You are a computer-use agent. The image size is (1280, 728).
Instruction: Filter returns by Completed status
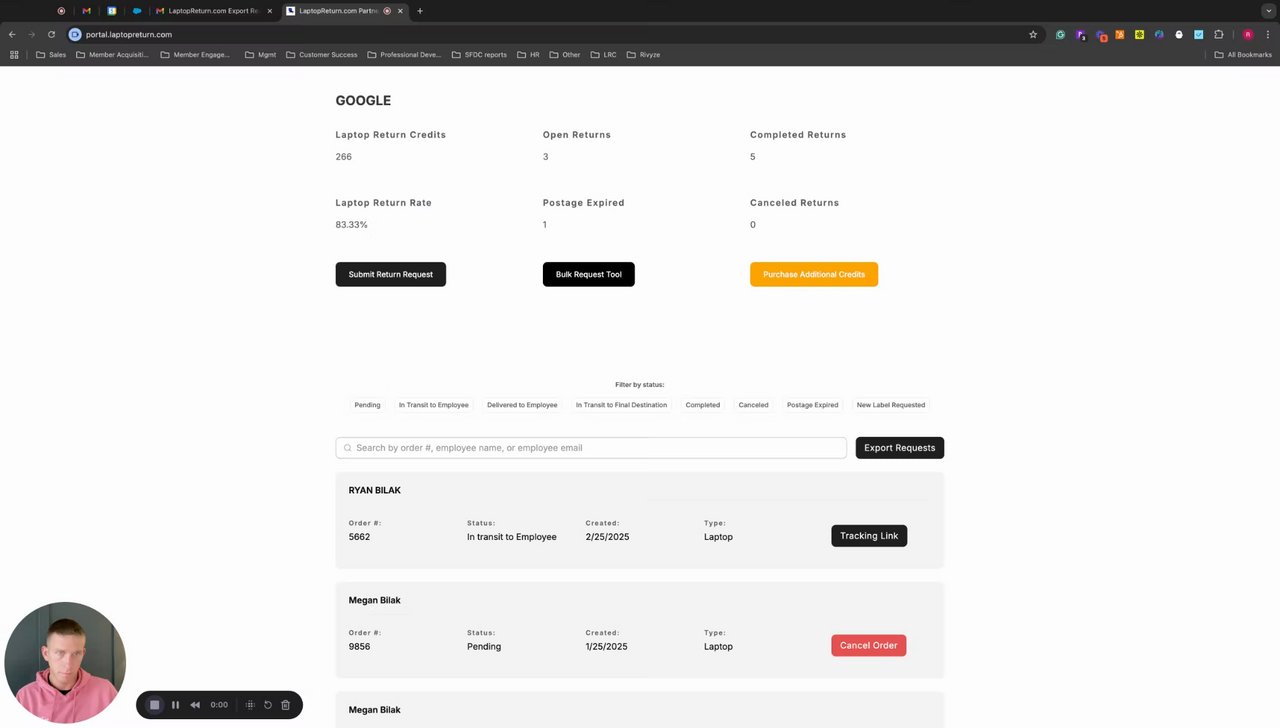point(702,405)
